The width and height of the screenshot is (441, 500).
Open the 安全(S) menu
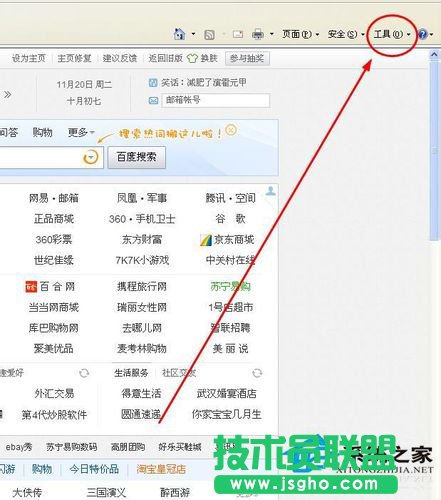point(346,34)
